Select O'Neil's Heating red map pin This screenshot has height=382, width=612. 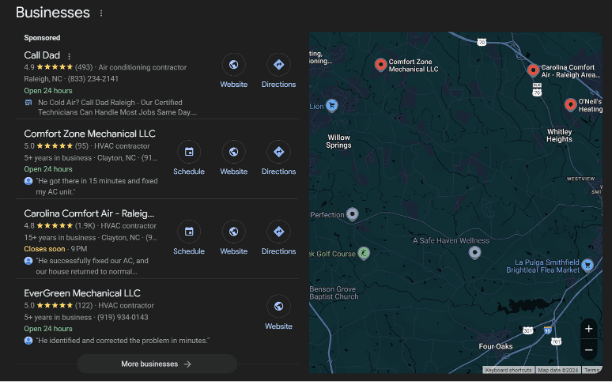(570, 105)
